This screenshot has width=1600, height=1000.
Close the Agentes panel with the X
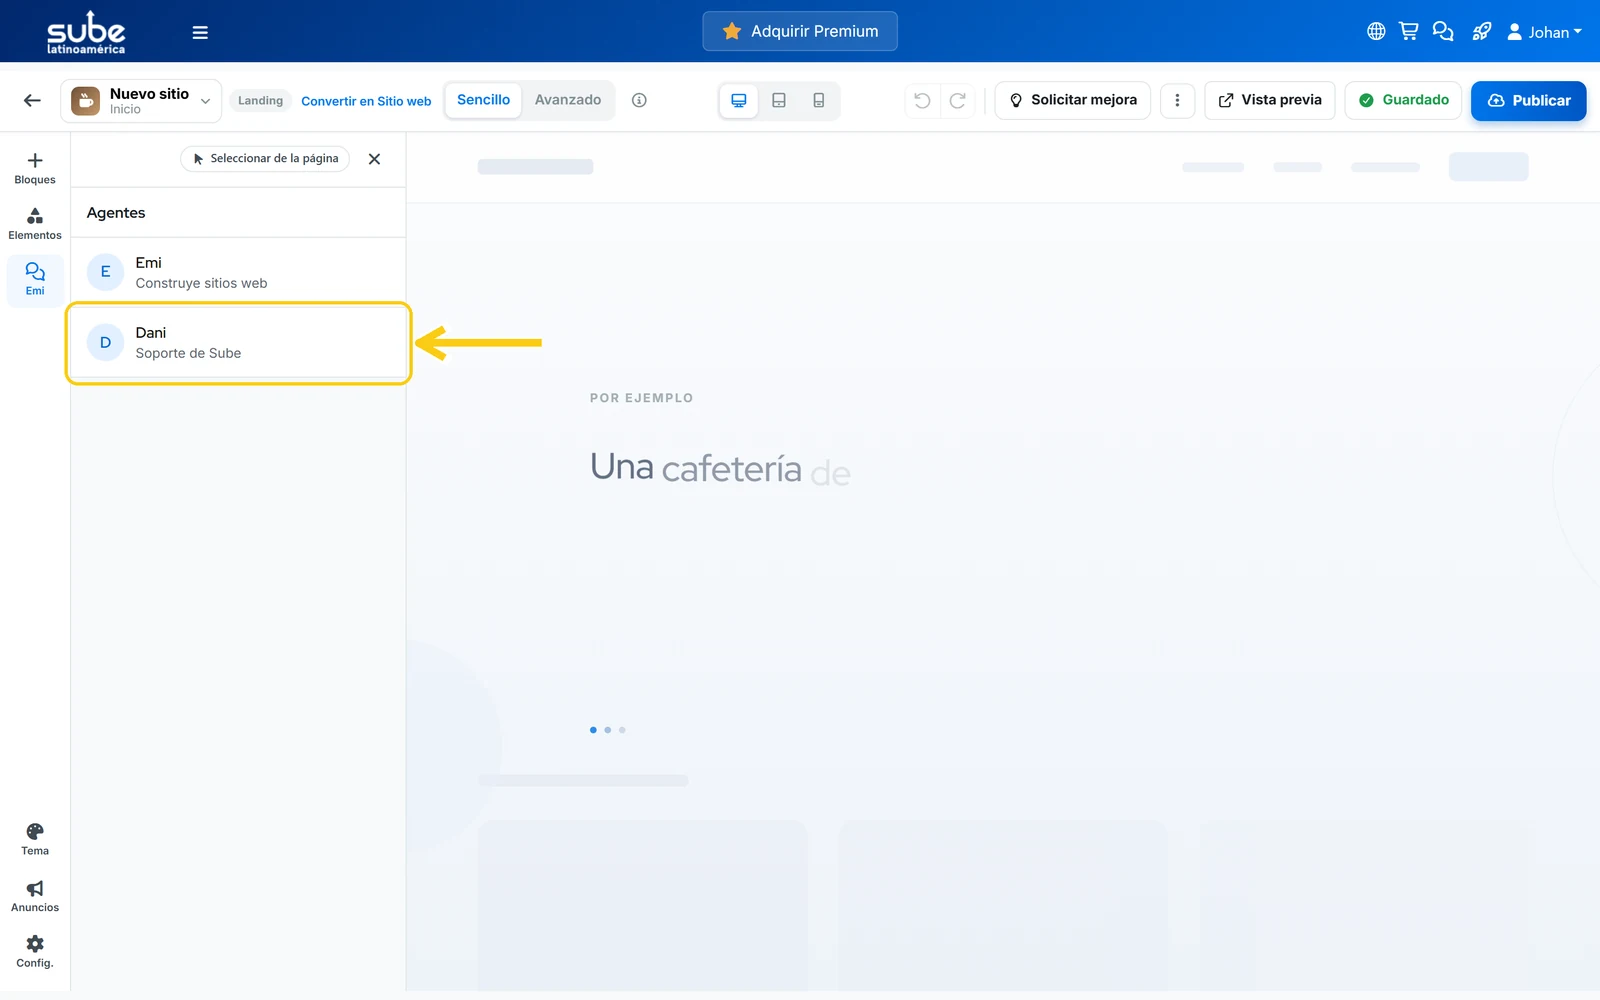pyautogui.click(x=374, y=159)
